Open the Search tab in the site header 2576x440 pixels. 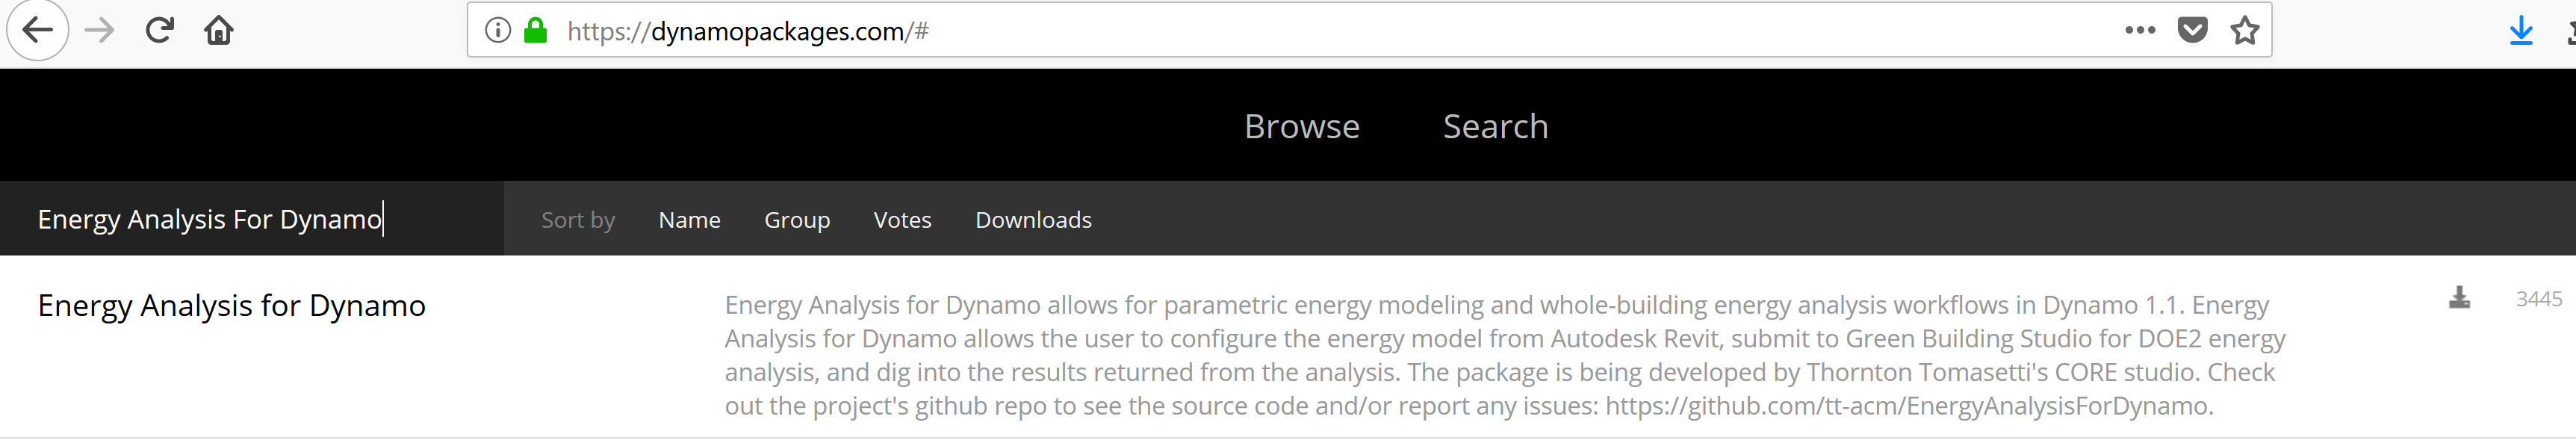pyautogui.click(x=1495, y=126)
